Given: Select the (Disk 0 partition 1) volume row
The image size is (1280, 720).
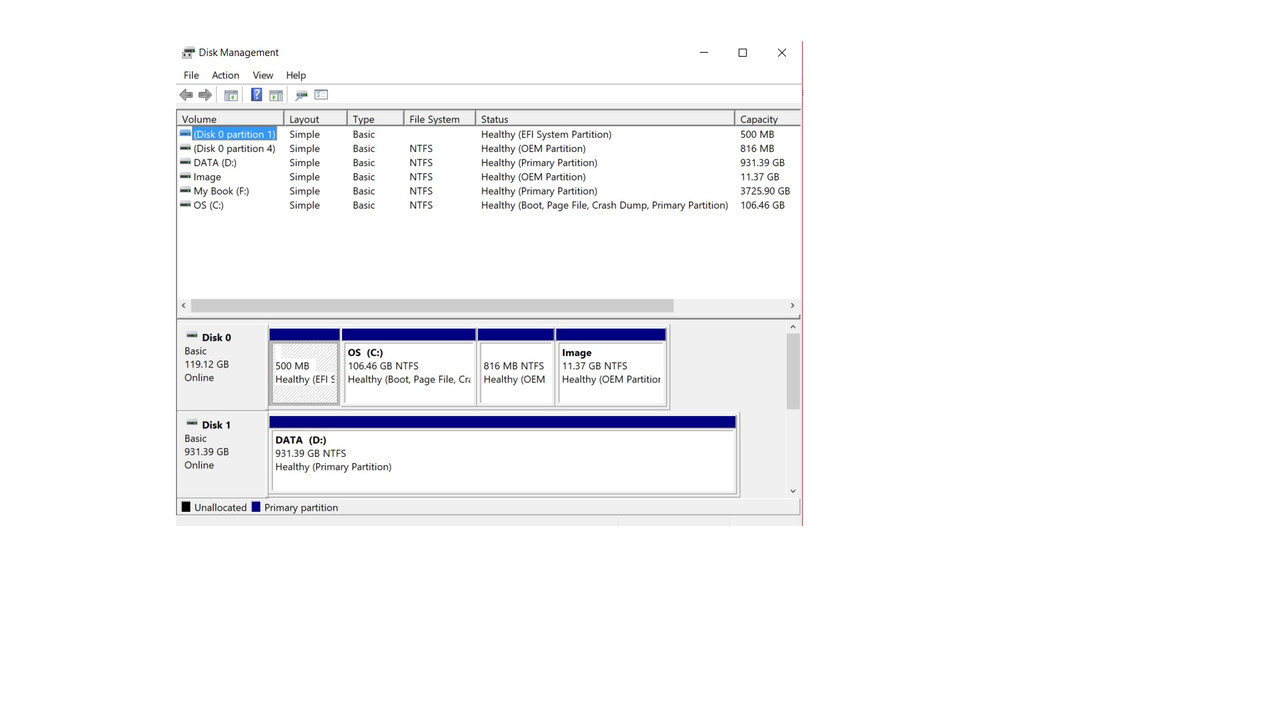Looking at the screenshot, I should (x=234, y=134).
